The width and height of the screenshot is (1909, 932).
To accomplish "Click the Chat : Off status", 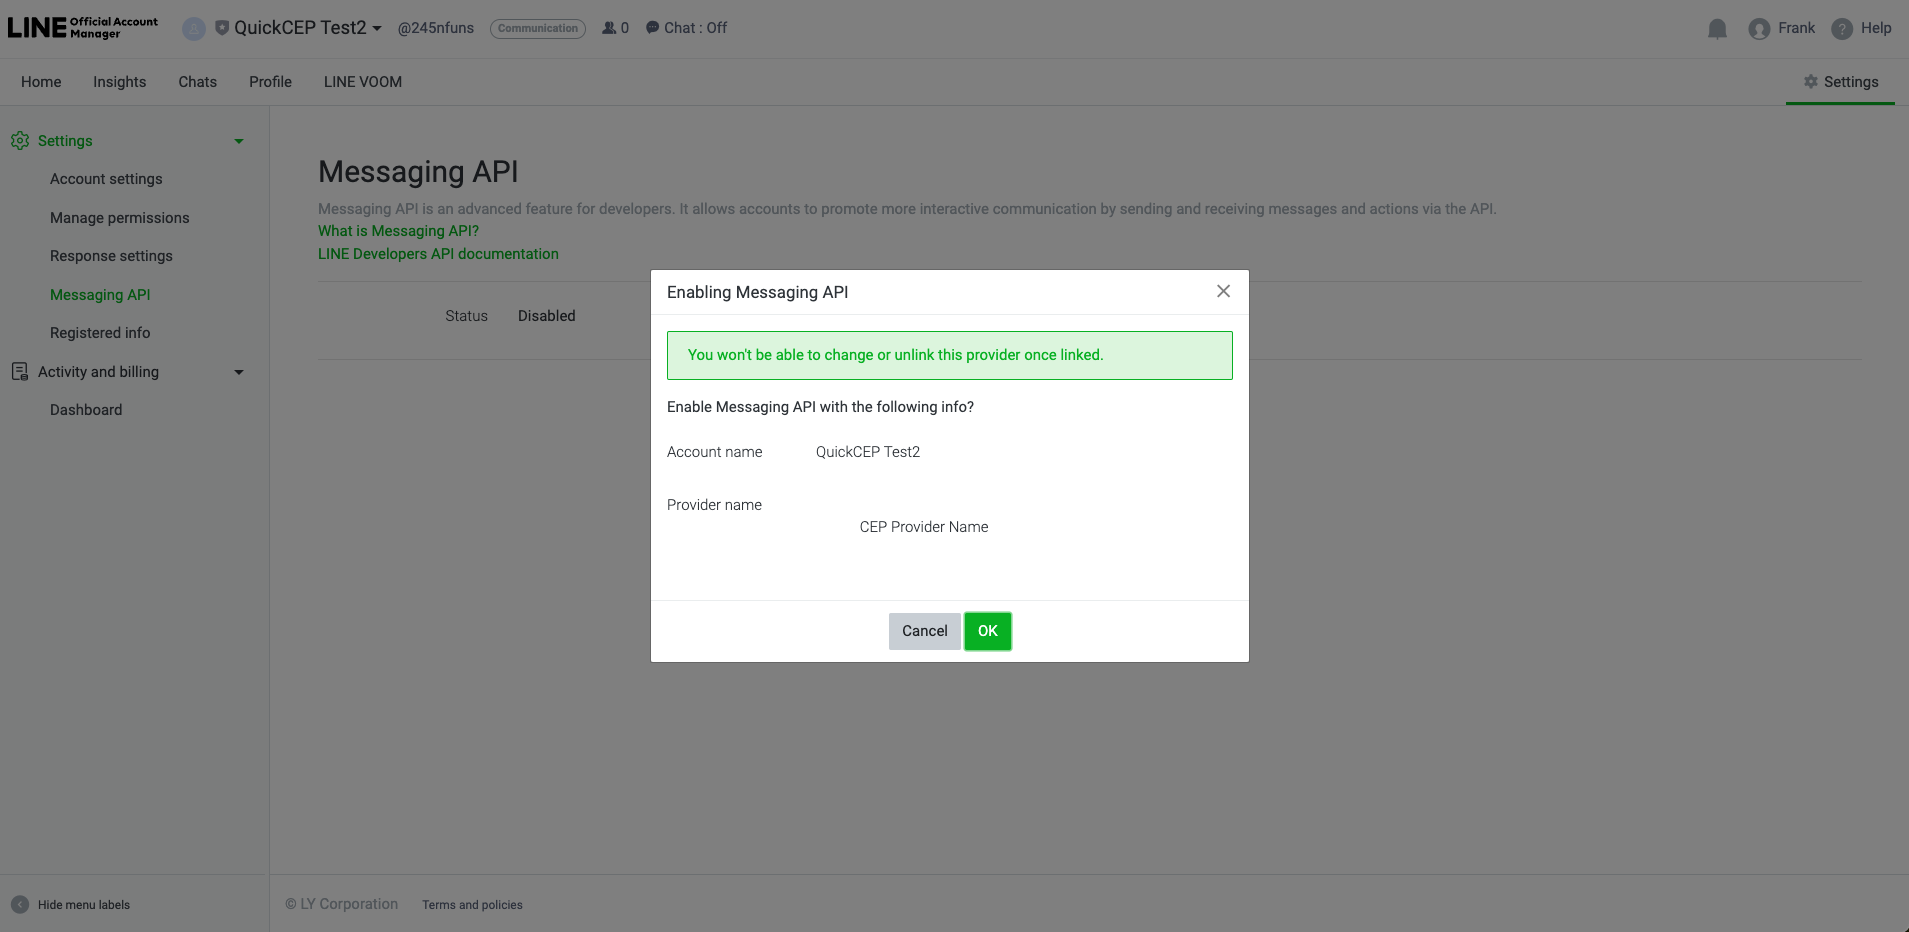I will coord(686,28).
